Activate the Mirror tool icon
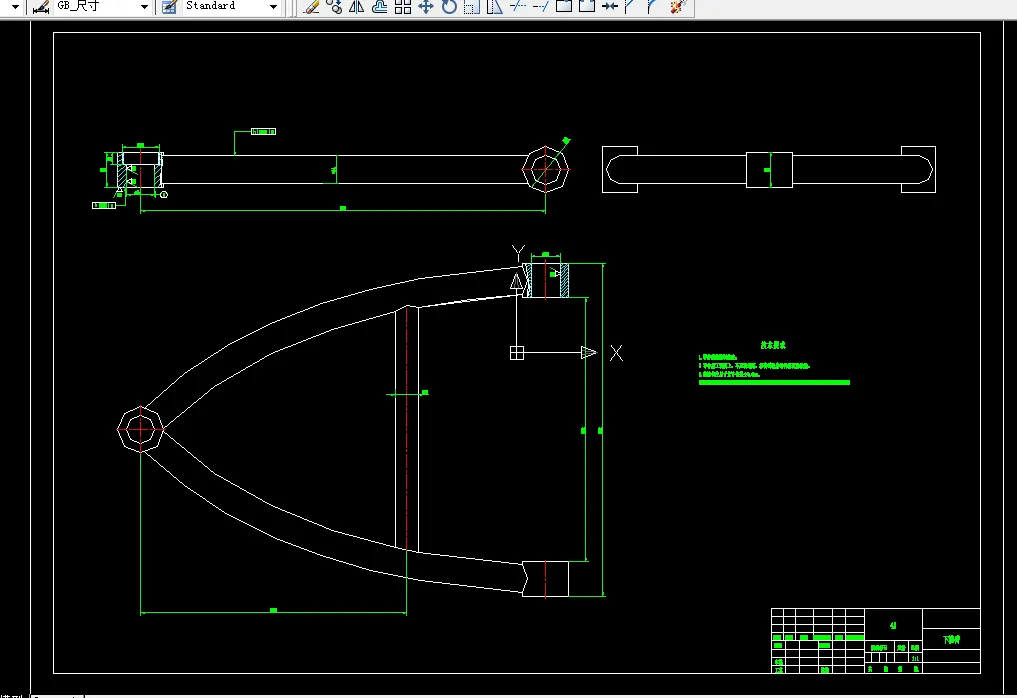 click(x=357, y=6)
